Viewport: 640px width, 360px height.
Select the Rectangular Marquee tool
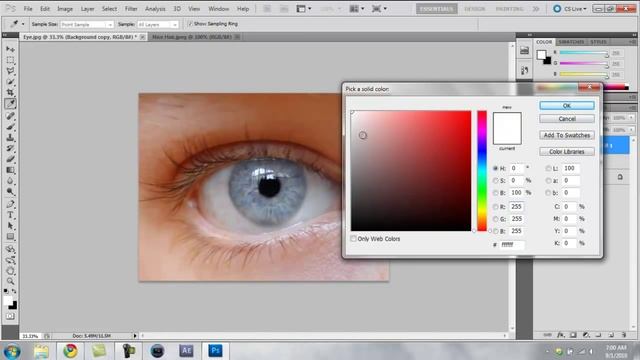click(x=10, y=60)
